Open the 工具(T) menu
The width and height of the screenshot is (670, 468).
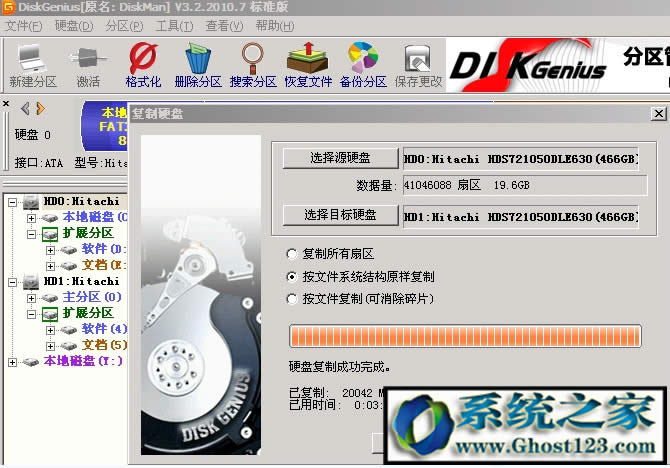[174, 25]
